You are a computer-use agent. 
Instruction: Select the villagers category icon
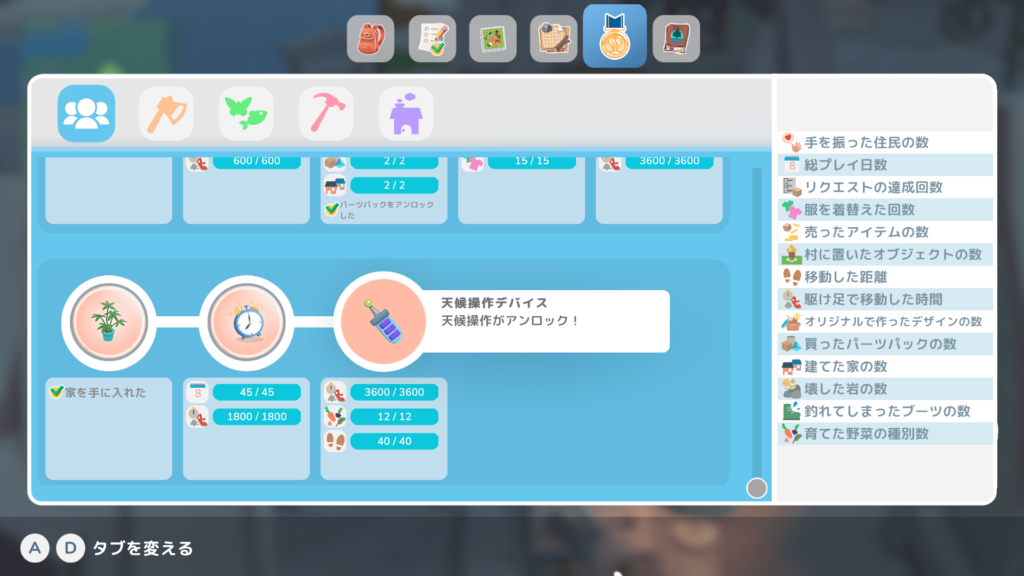86,114
